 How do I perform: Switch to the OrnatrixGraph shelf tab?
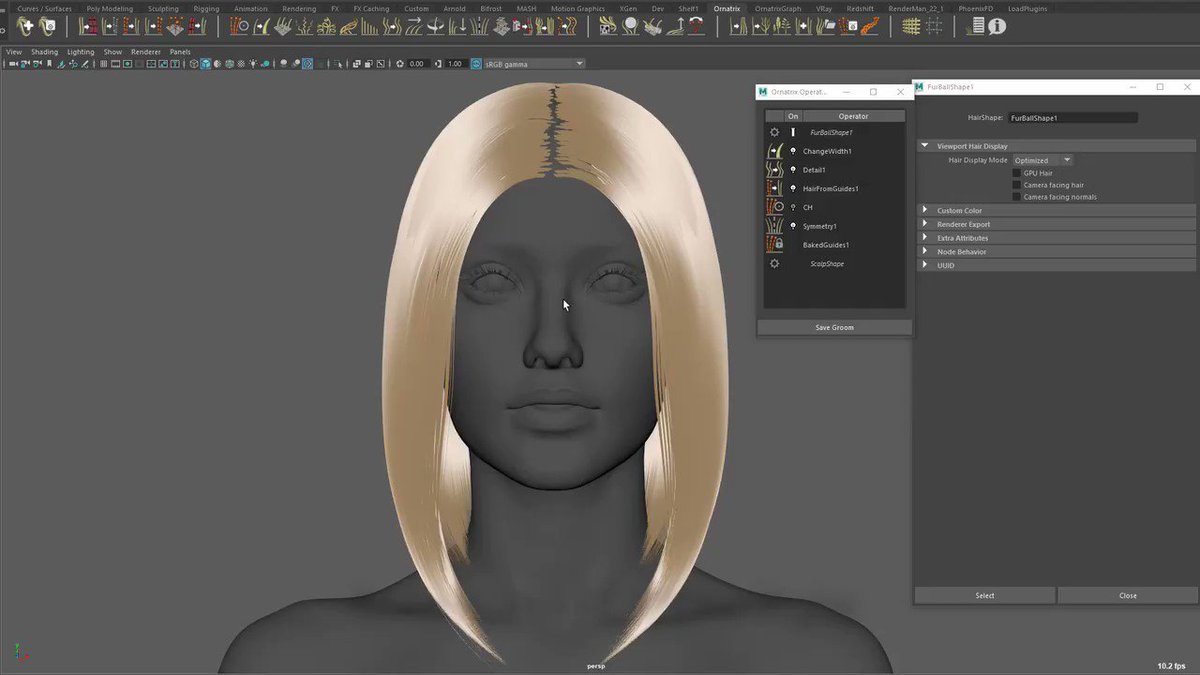coord(777,8)
